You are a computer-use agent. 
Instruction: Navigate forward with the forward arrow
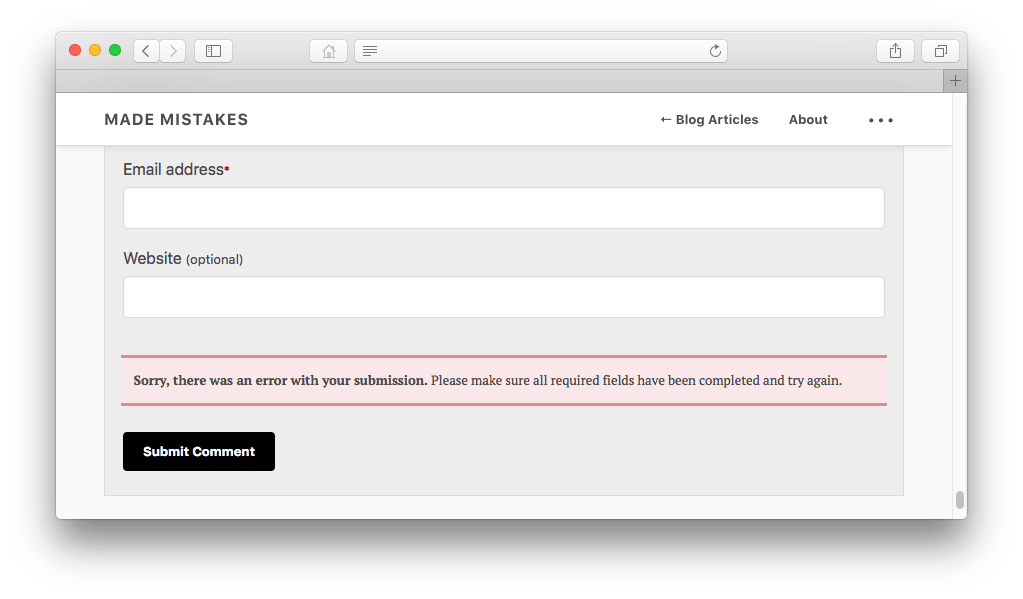pyautogui.click(x=171, y=50)
